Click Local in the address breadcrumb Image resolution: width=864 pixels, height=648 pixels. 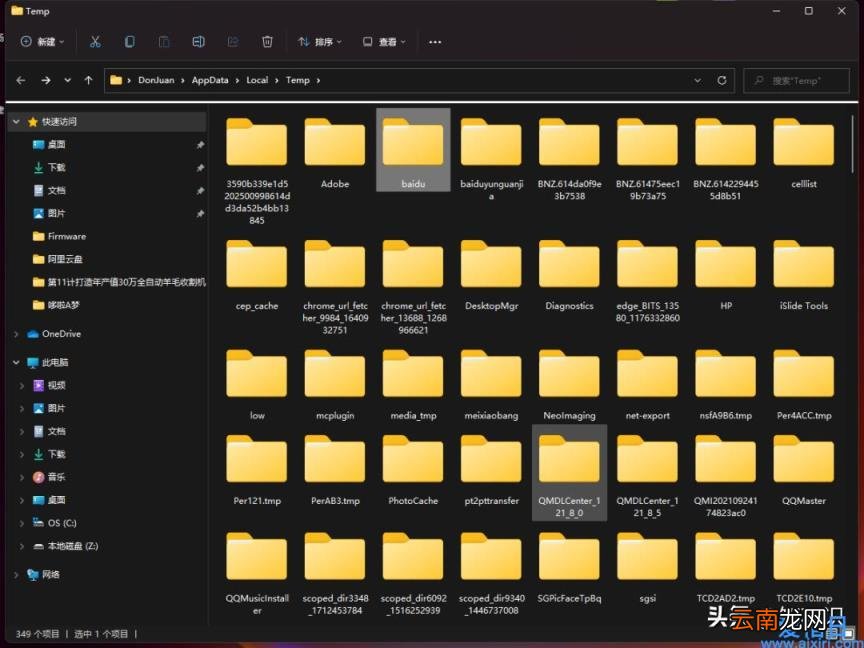[257, 80]
